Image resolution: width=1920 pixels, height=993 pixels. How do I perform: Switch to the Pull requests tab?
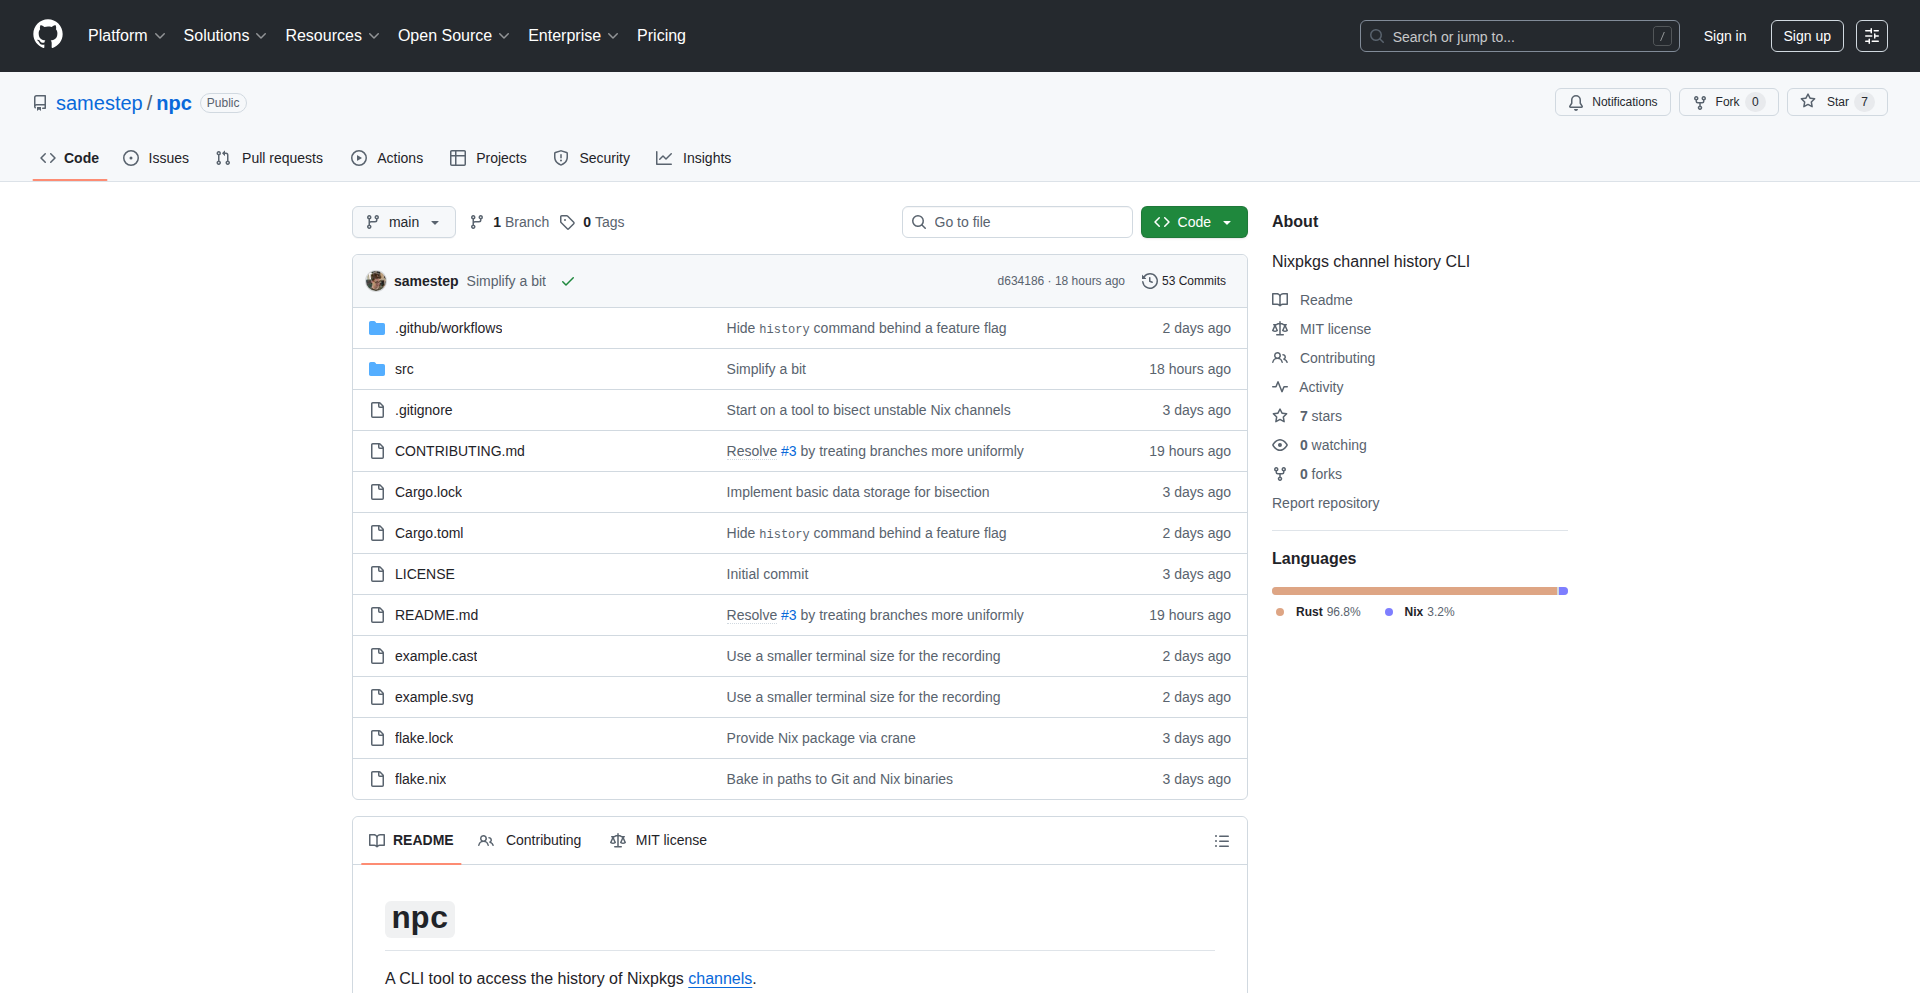(270, 158)
